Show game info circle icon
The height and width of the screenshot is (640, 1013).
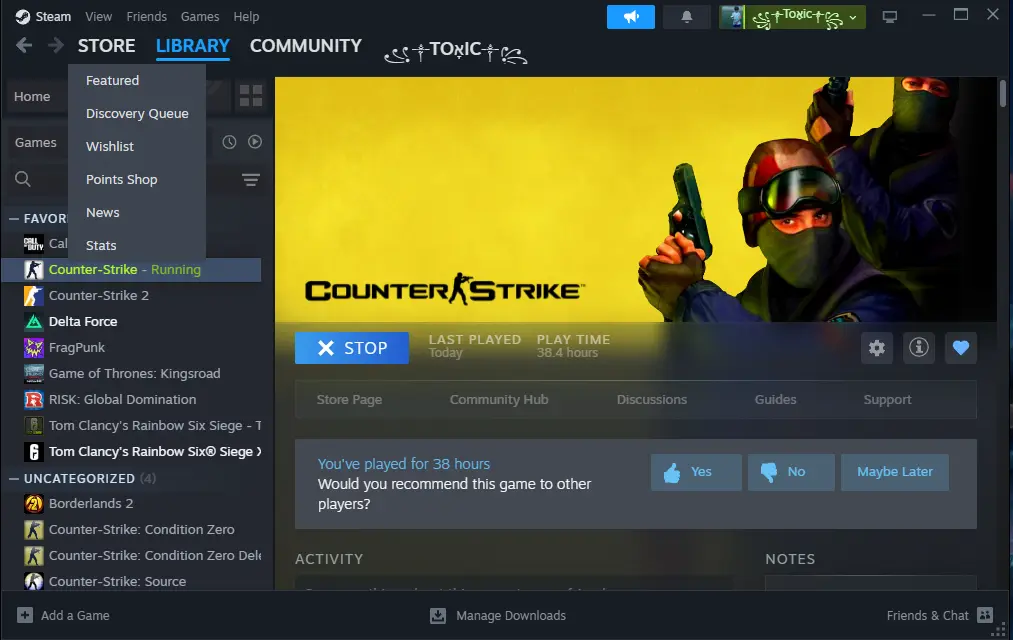[919, 348]
